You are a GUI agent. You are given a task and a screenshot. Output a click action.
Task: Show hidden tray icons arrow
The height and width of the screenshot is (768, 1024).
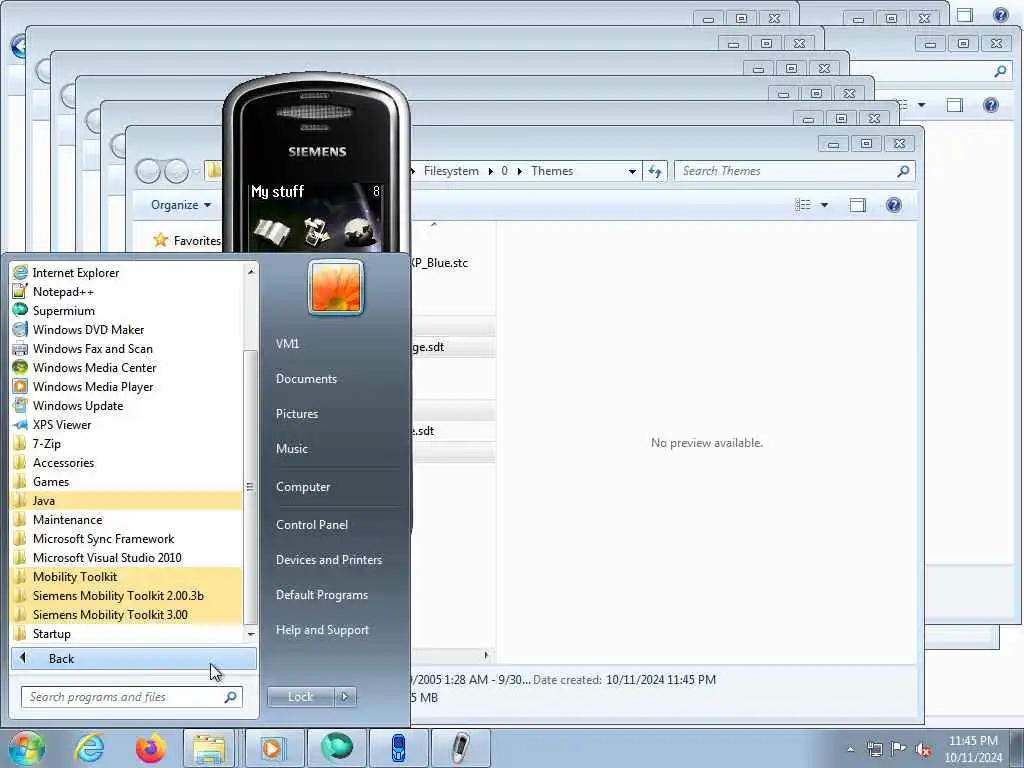point(850,750)
